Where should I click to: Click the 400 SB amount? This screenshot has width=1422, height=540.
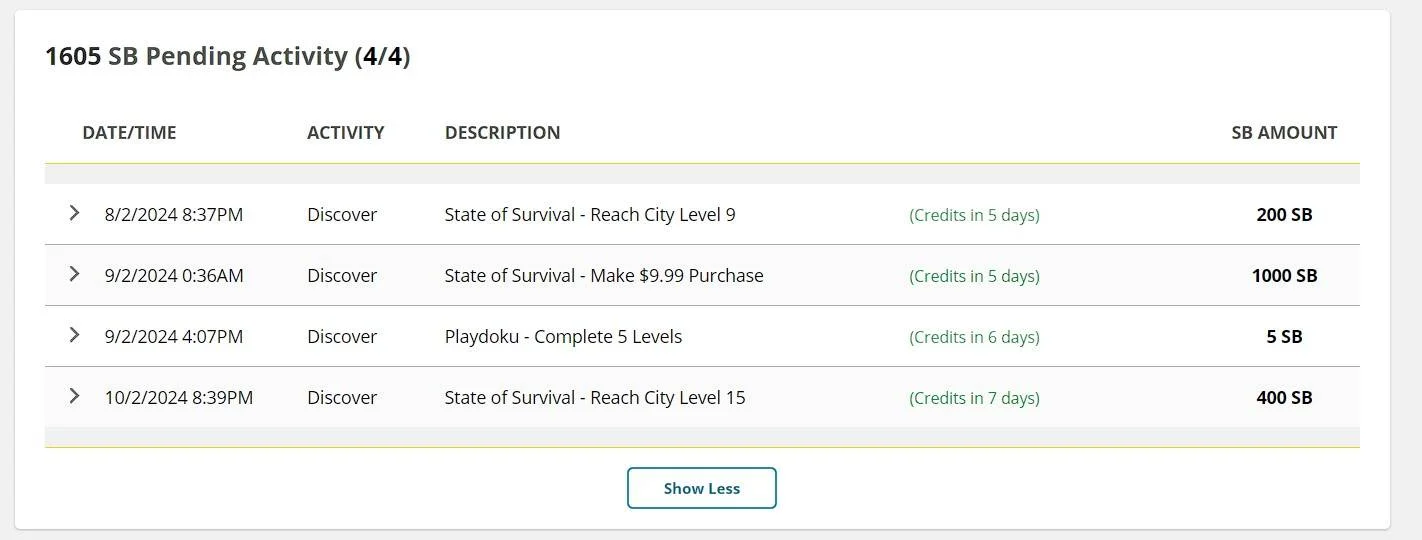pos(1284,397)
